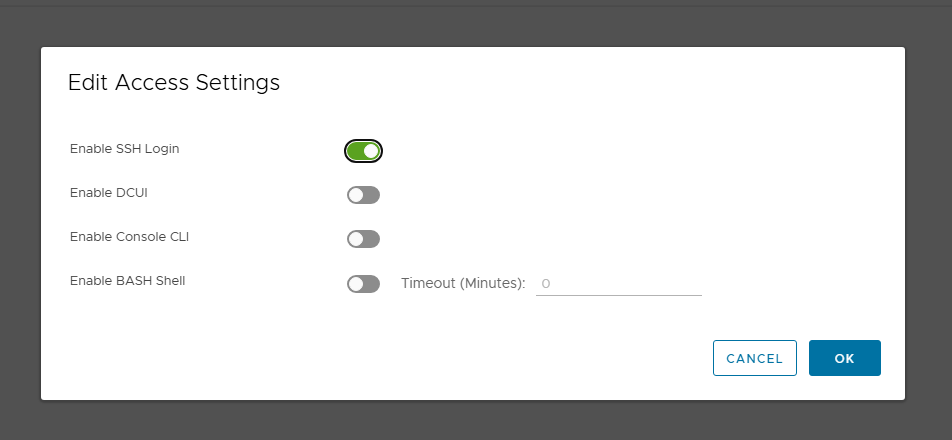Viewport: 952px width, 440px height.
Task: Disable the Enable SSH Login toggle
Action: point(363,151)
